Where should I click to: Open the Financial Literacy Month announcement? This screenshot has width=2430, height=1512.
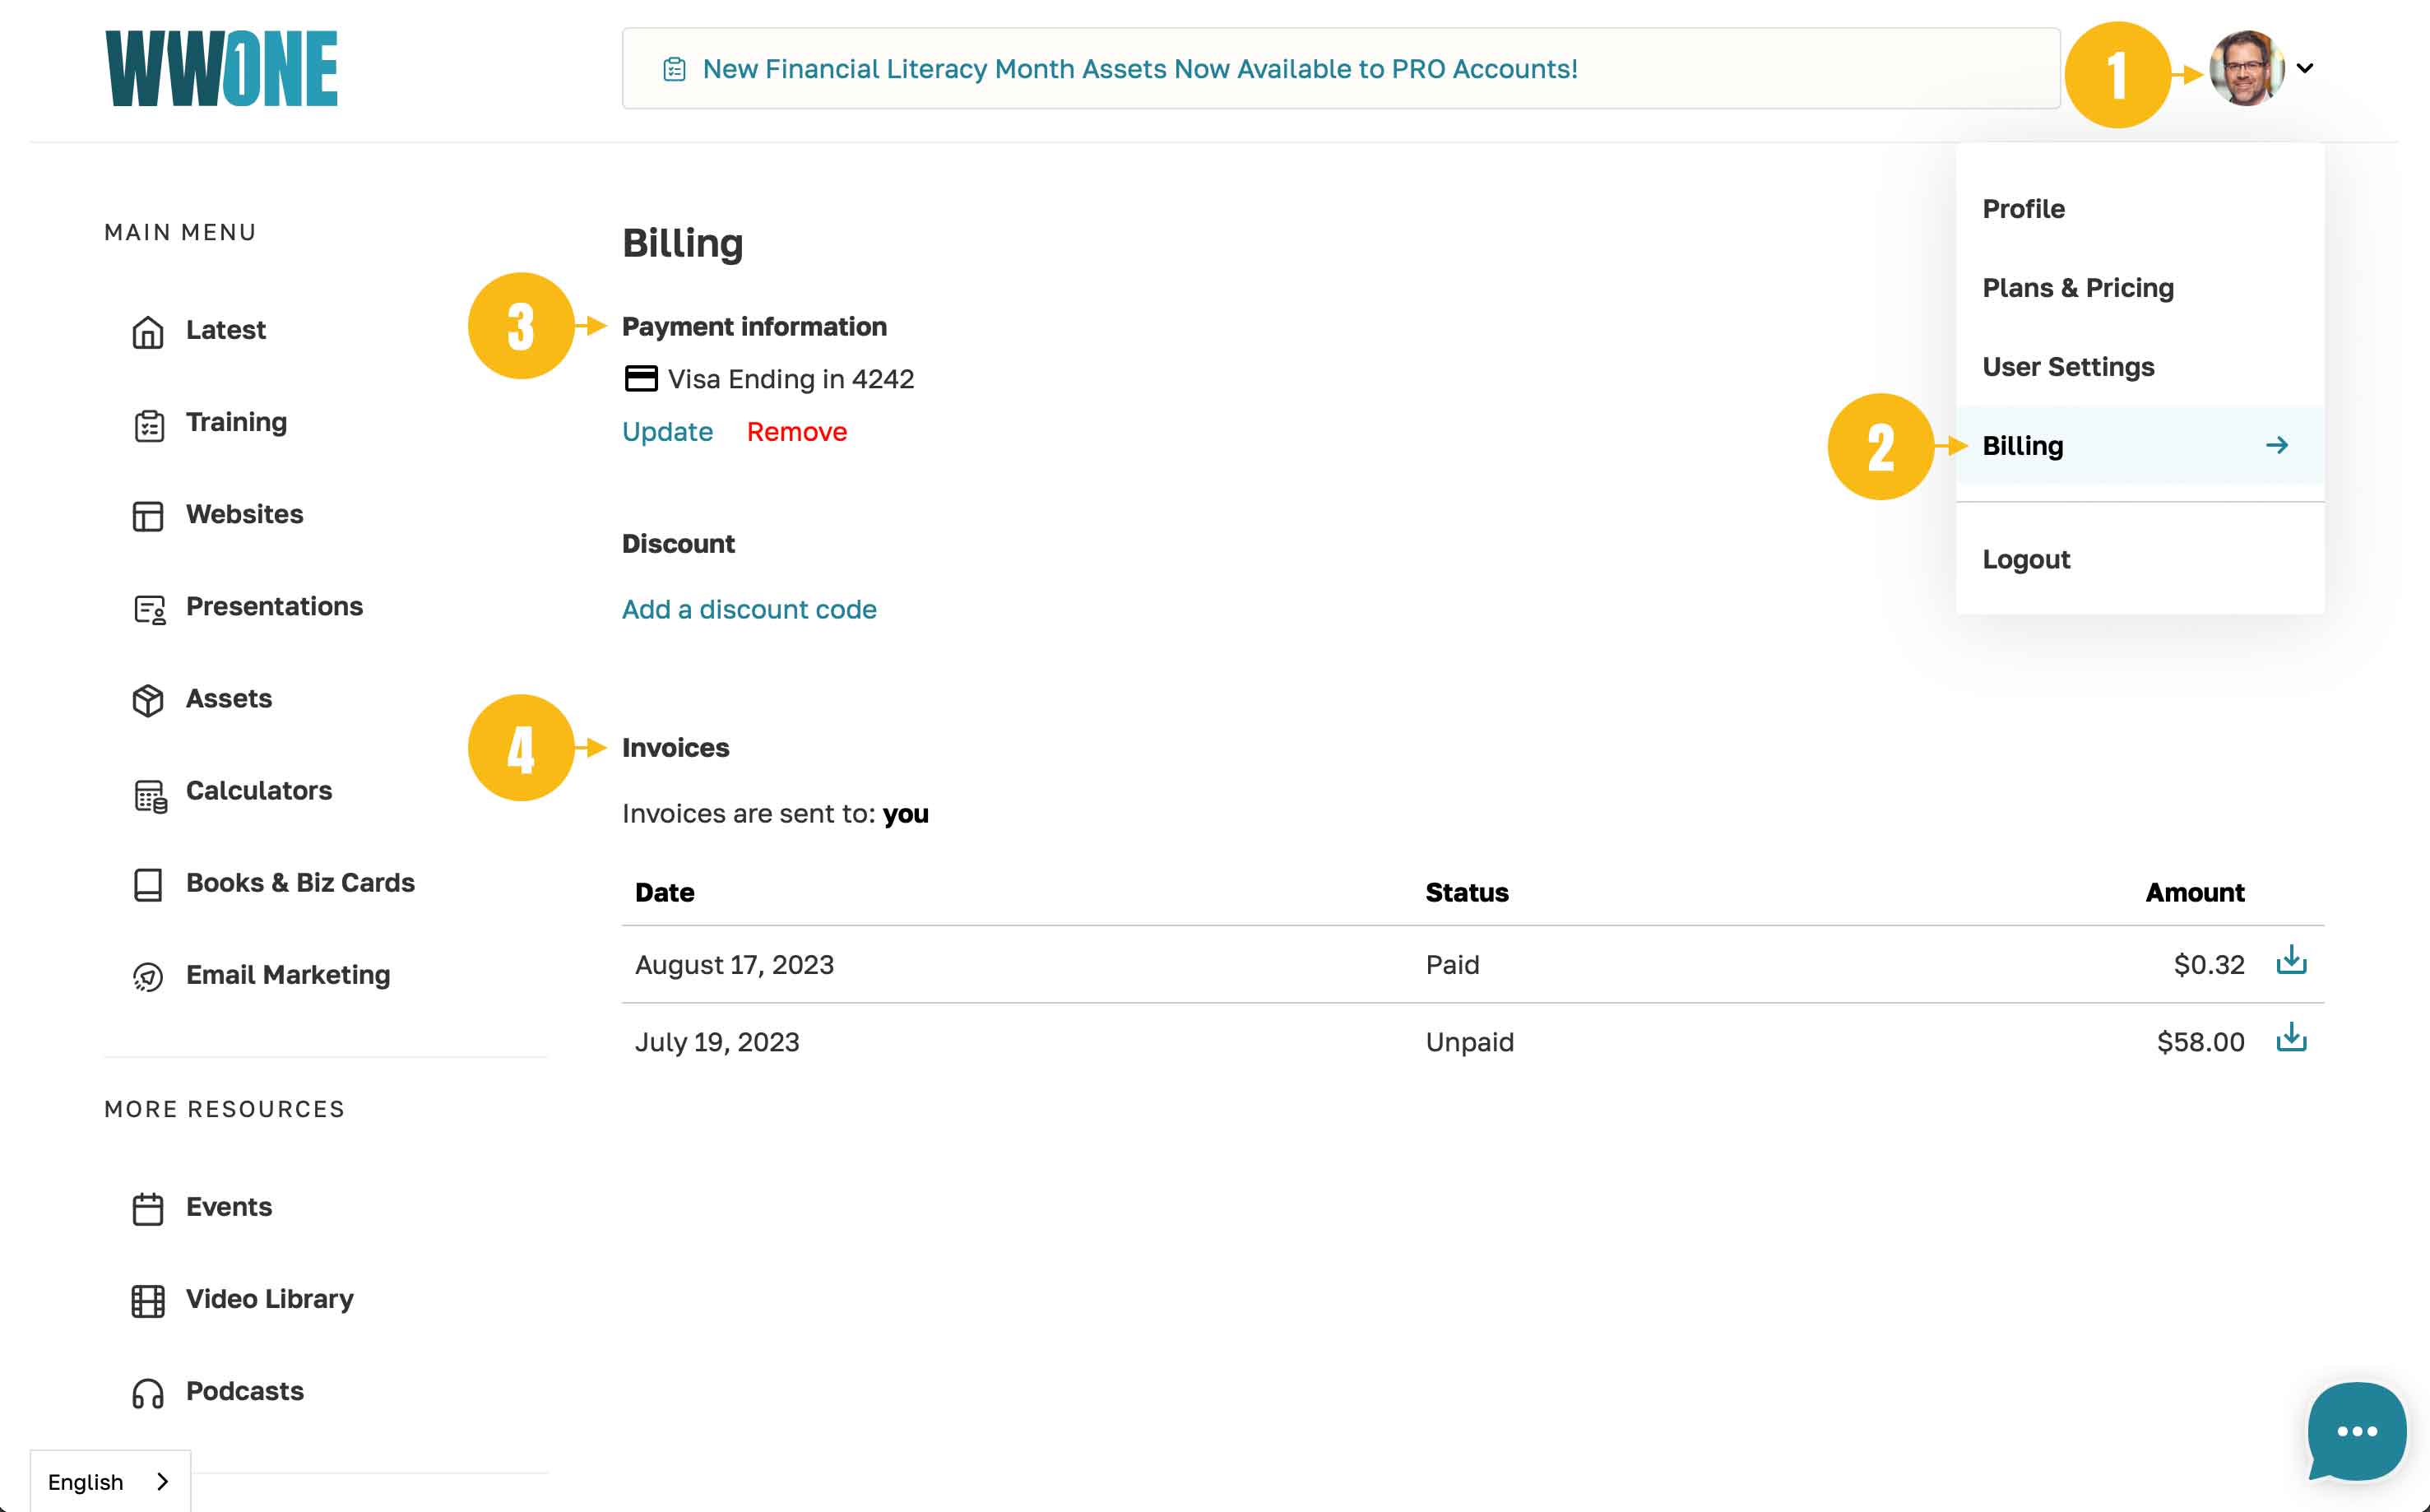[x=1139, y=69]
